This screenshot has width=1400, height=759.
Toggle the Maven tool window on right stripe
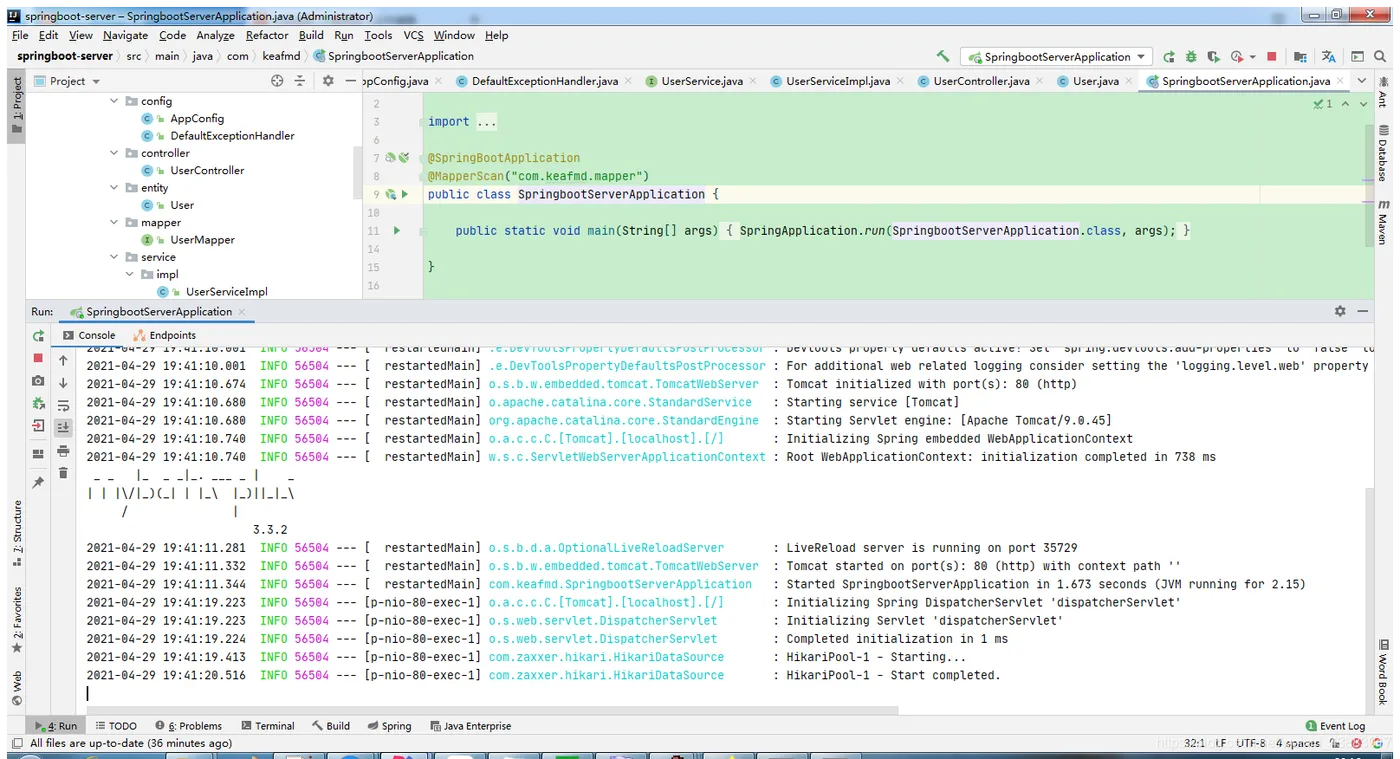pos(1384,221)
